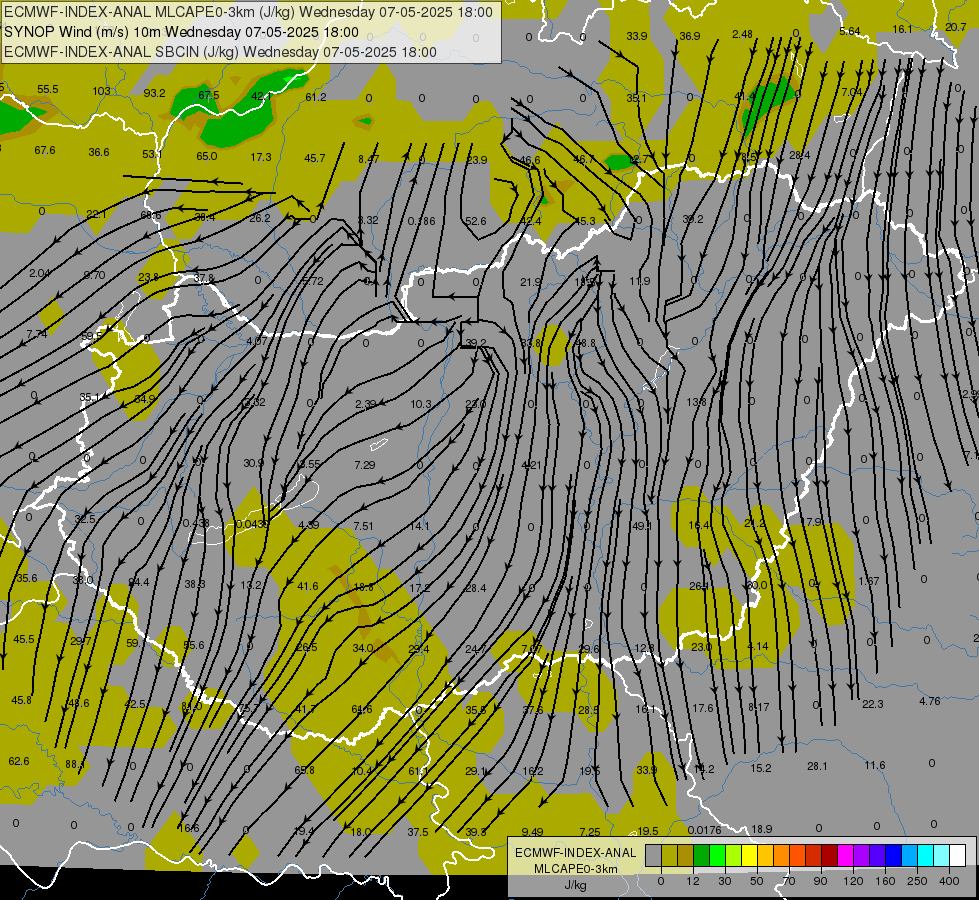Click the olive swatch after the 0 tick
The width and height of the screenshot is (979, 900).
tap(669, 855)
